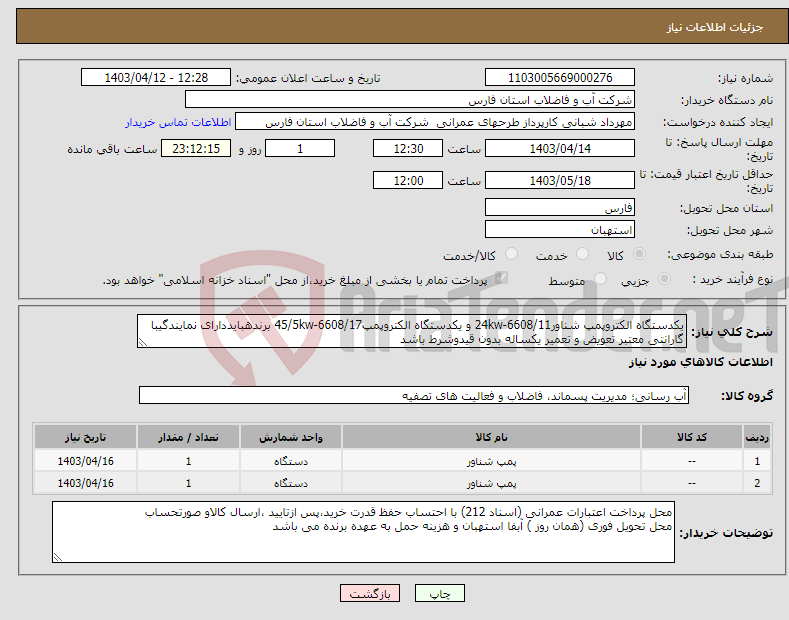The image size is (789, 620).
Task: Click the remaining time 23:12:15 field
Action: 196,148
